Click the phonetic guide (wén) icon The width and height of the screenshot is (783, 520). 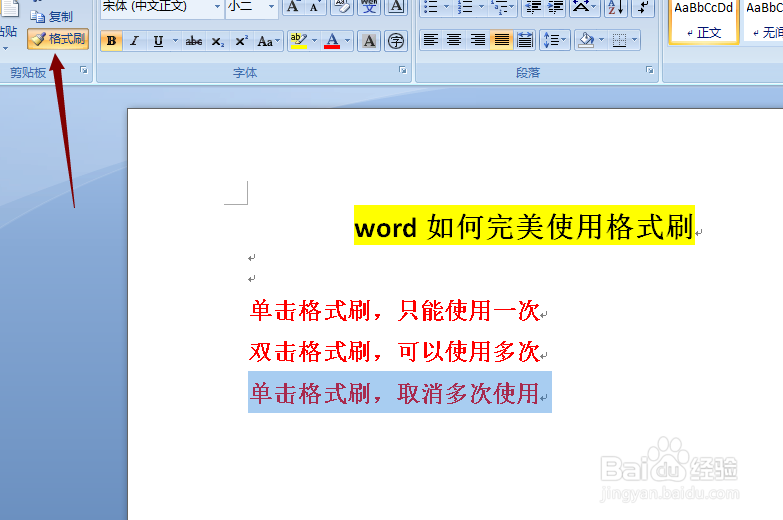tap(370, 7)
